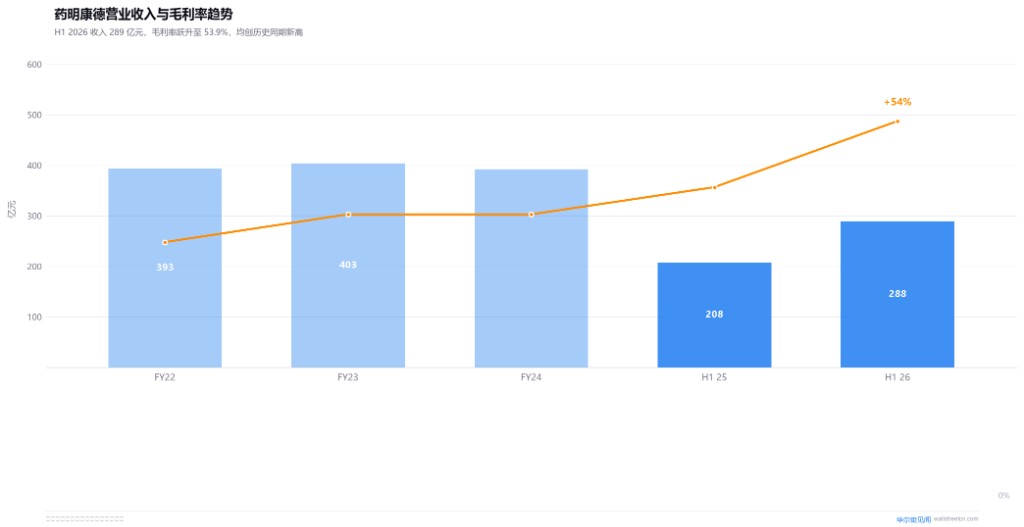Image resolution: width=1024 pixels, height=527 pixels.
Task: Click the orange line marker above FY22
Action: point(165,242)
